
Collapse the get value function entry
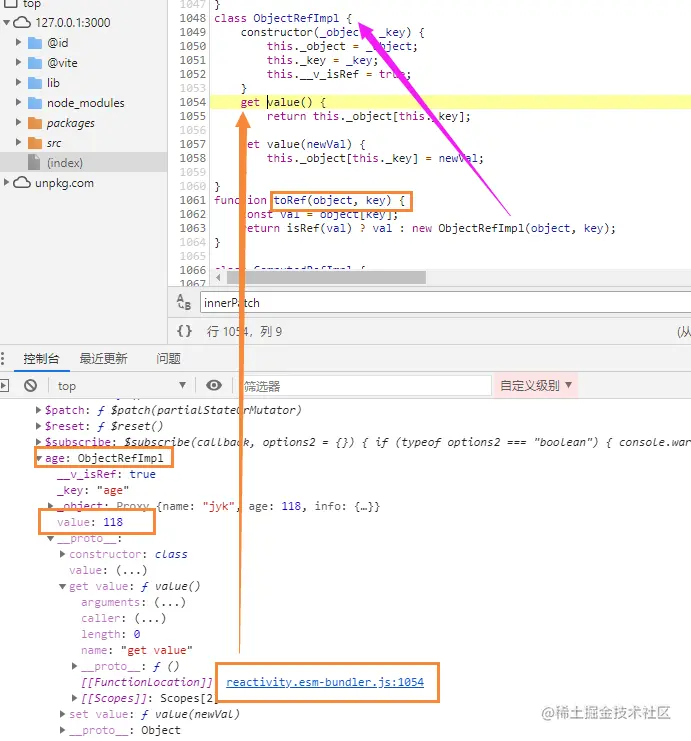click(x=62, y=586)
